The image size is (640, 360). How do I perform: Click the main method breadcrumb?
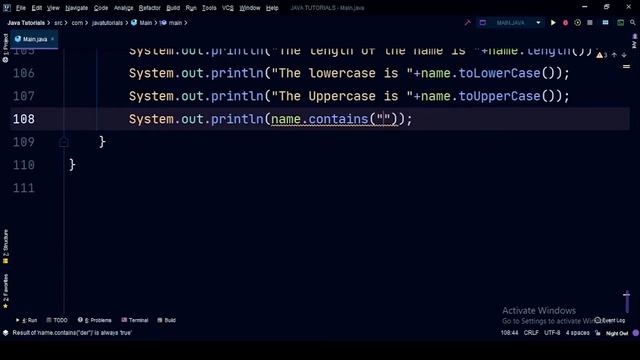[x=171, y=23]
